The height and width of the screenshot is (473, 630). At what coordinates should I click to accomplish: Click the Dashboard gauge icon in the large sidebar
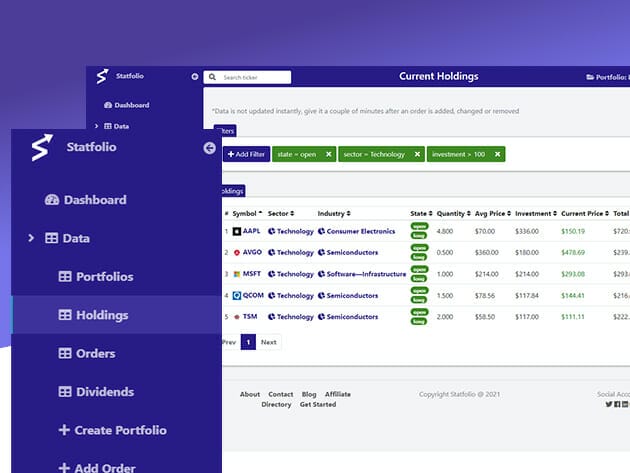(x=52, y=200)
